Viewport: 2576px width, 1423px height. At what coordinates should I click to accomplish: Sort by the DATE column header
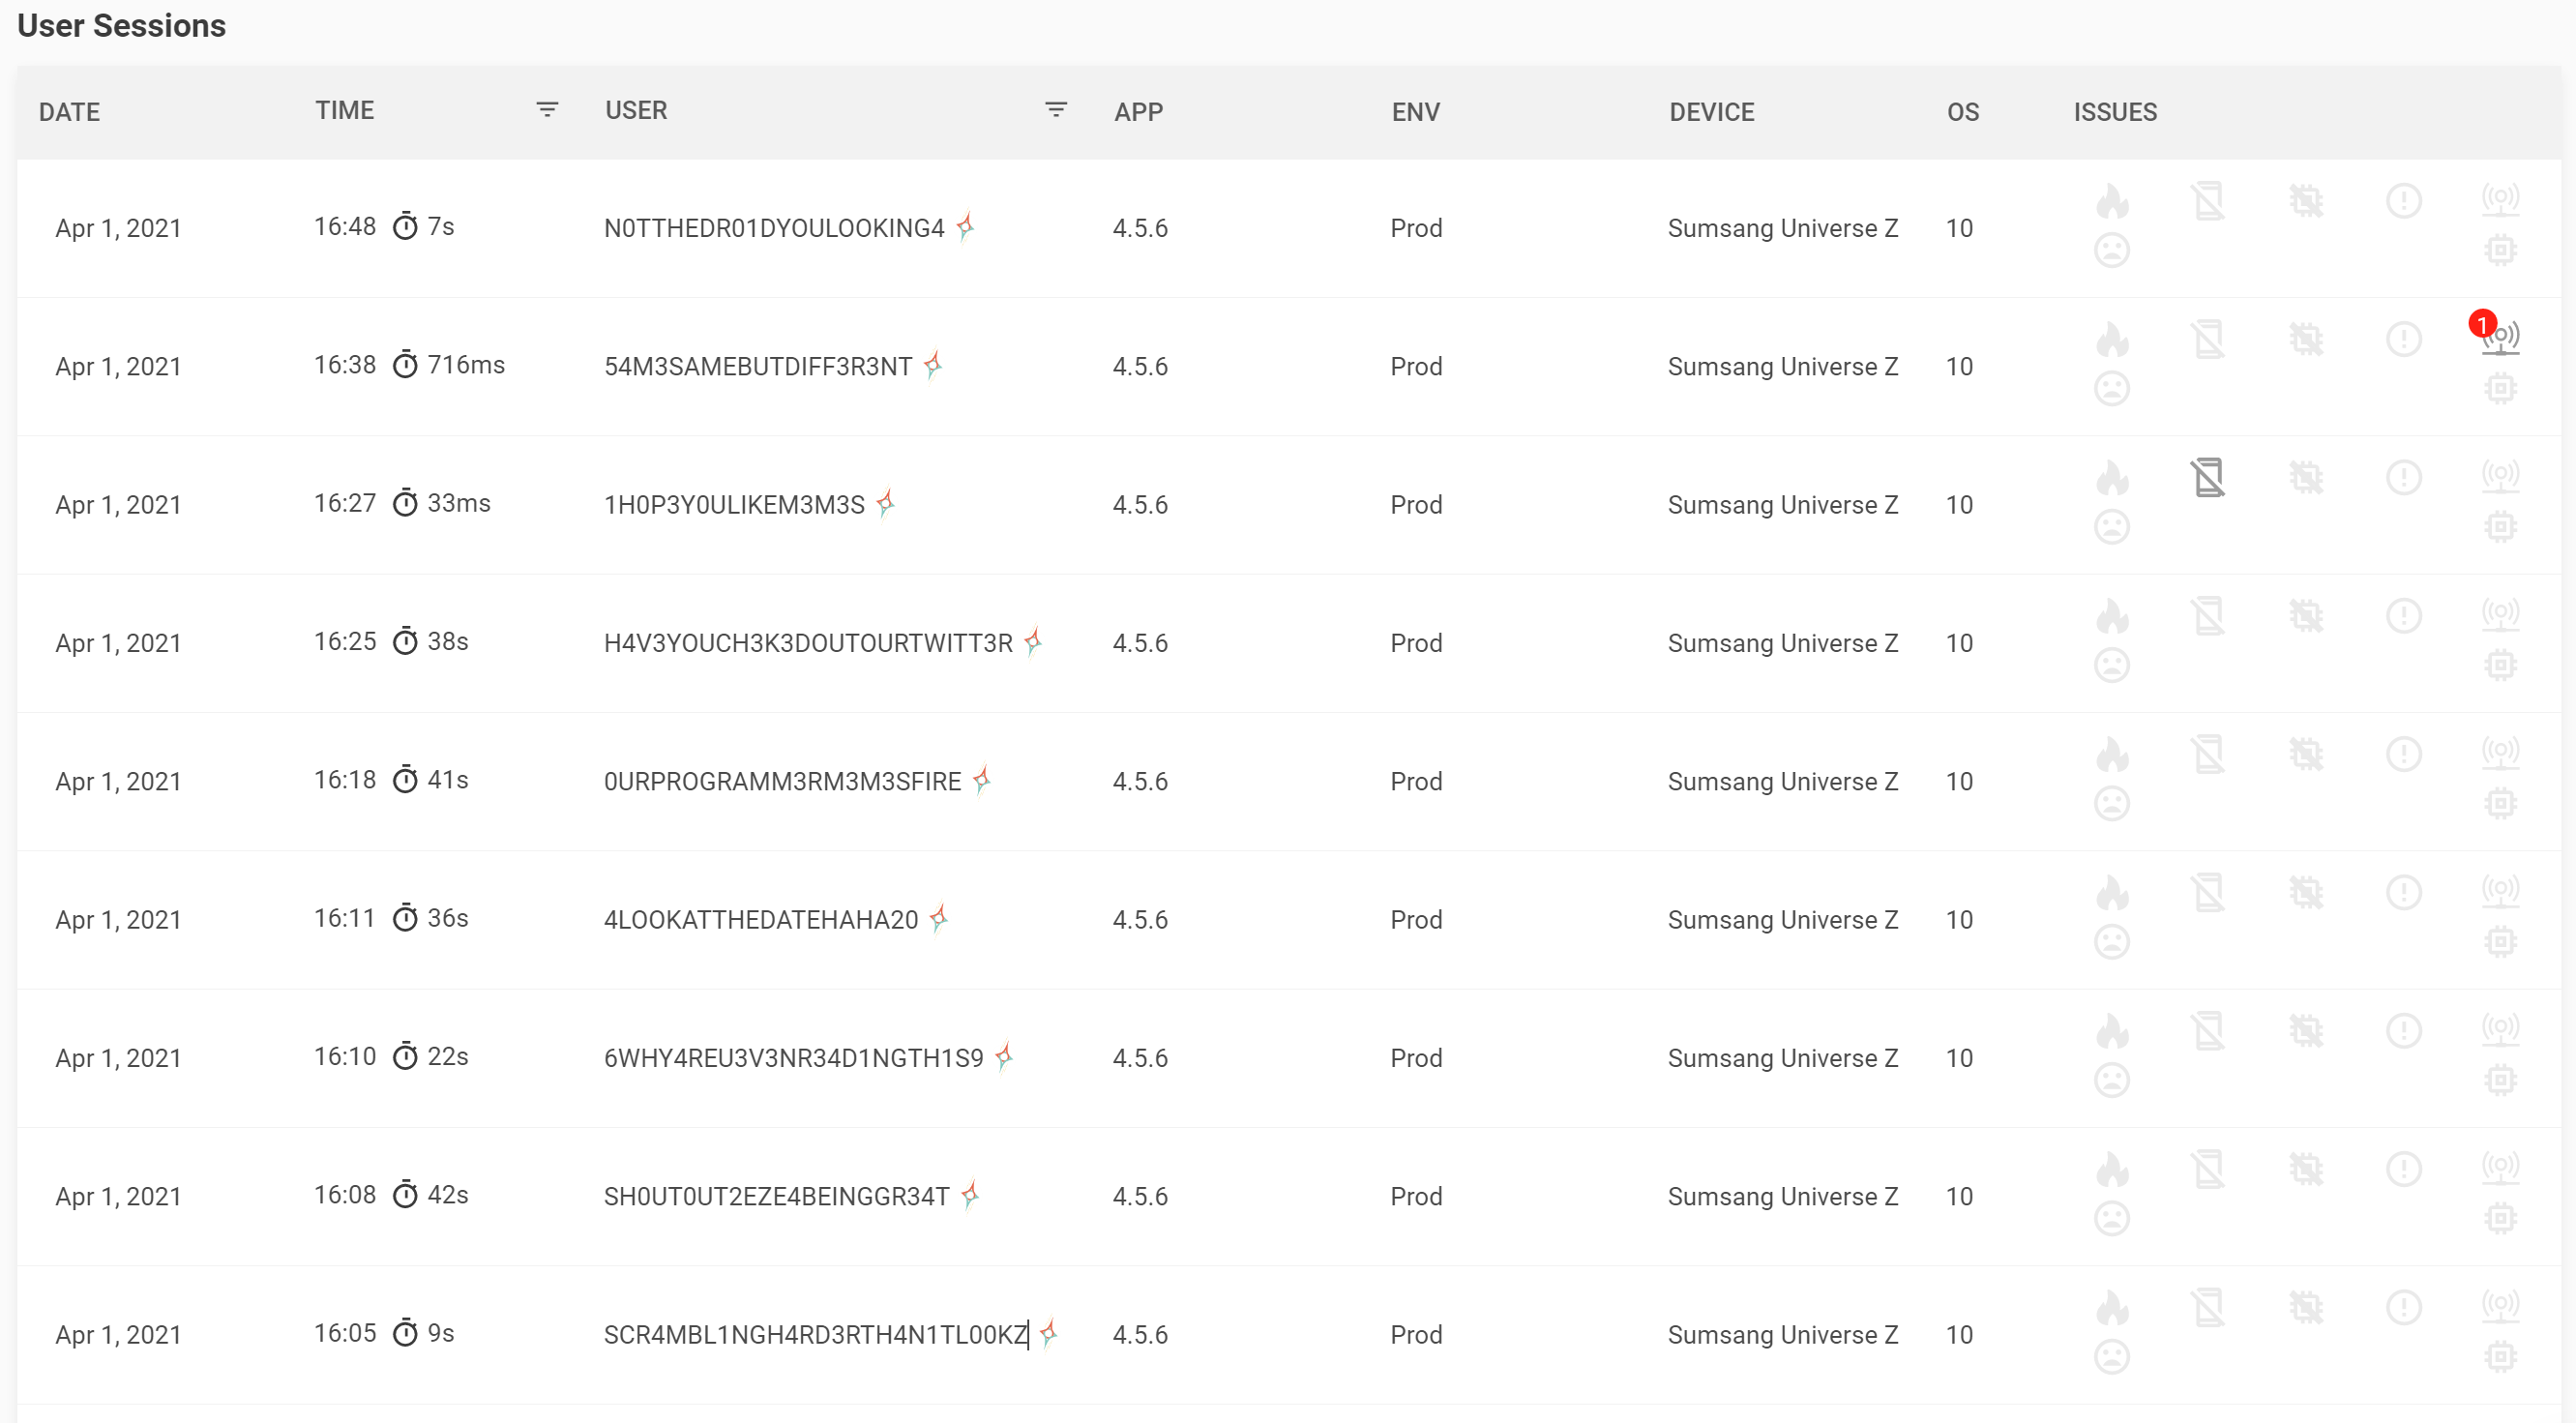click(x=69, y=112)
